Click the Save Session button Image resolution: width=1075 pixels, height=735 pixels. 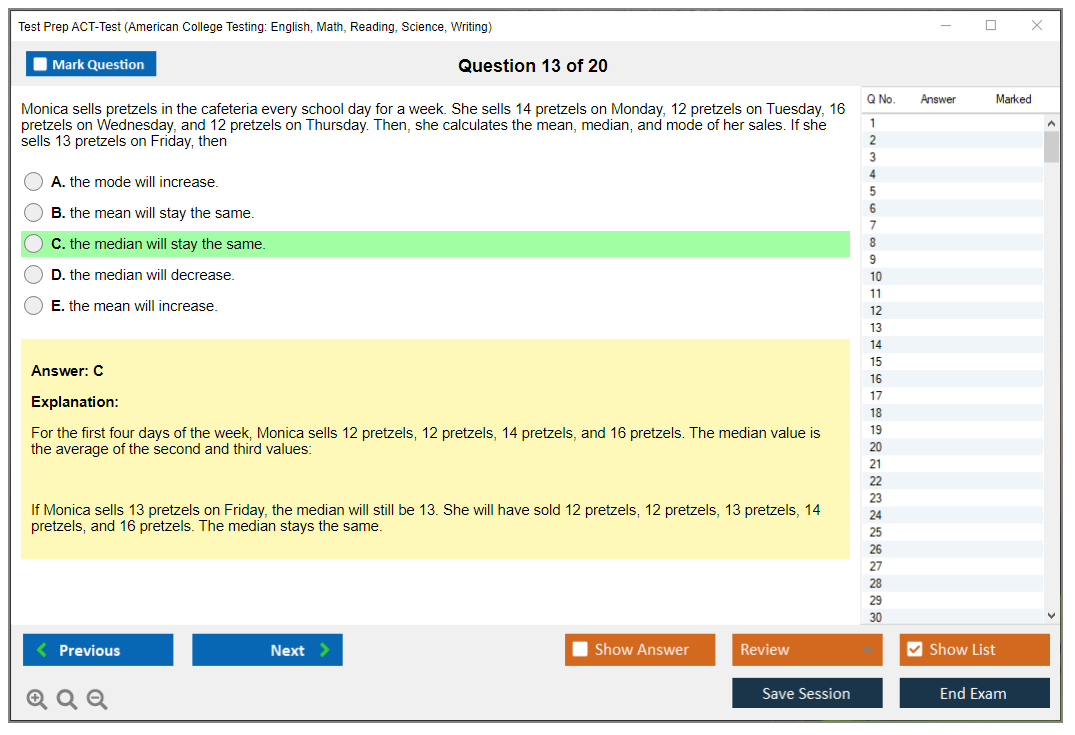coord(806,693)
